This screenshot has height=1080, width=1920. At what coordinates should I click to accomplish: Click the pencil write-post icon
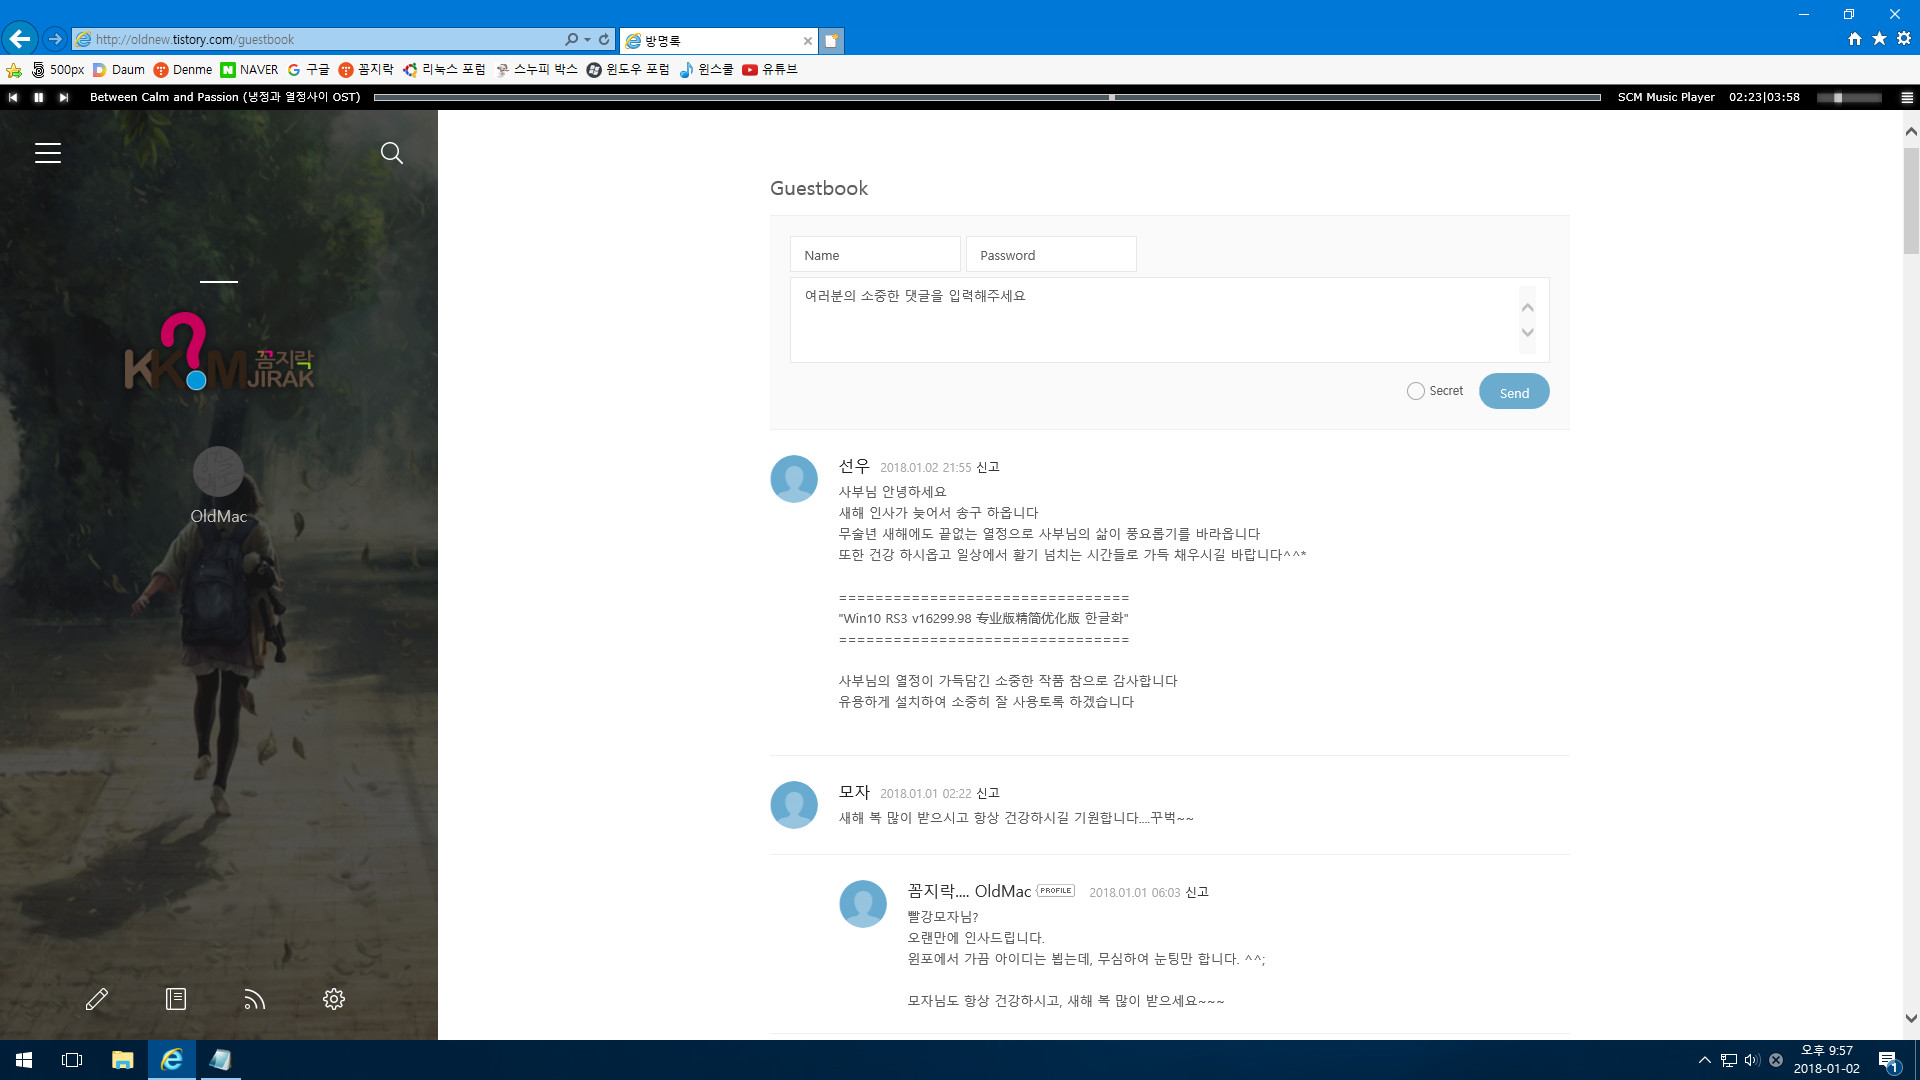click(97, 999)
